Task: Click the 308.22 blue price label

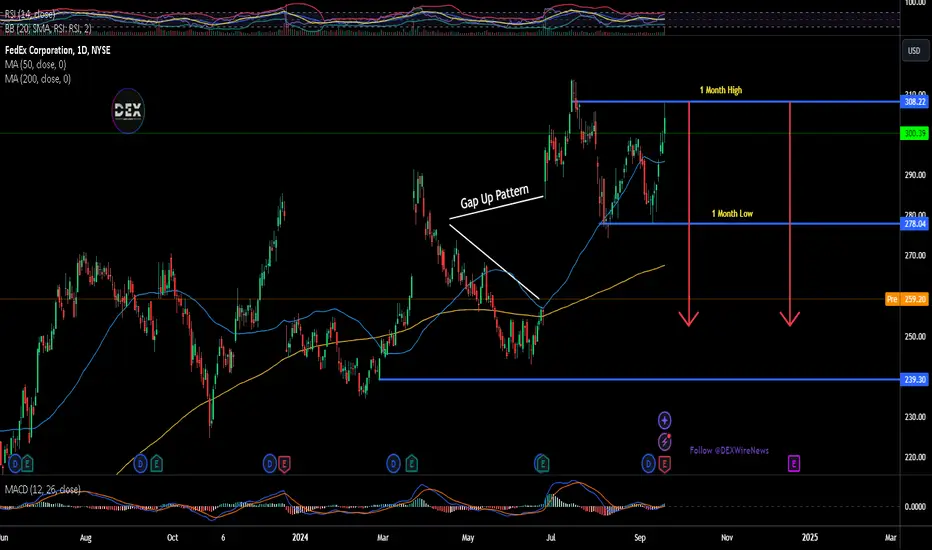Action: (914, 102)
